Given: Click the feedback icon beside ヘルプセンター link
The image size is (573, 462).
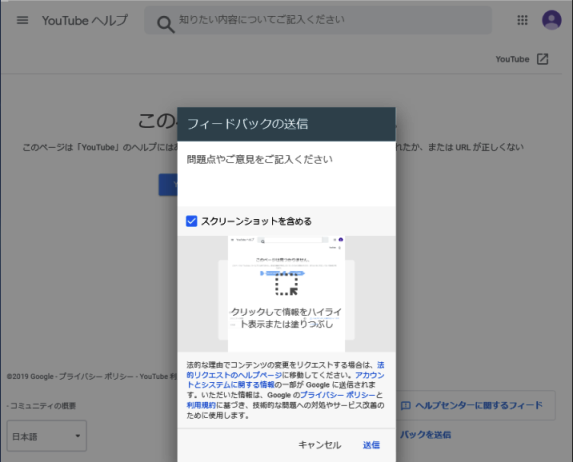Looking at the screenshot, I should pos(406,405).
